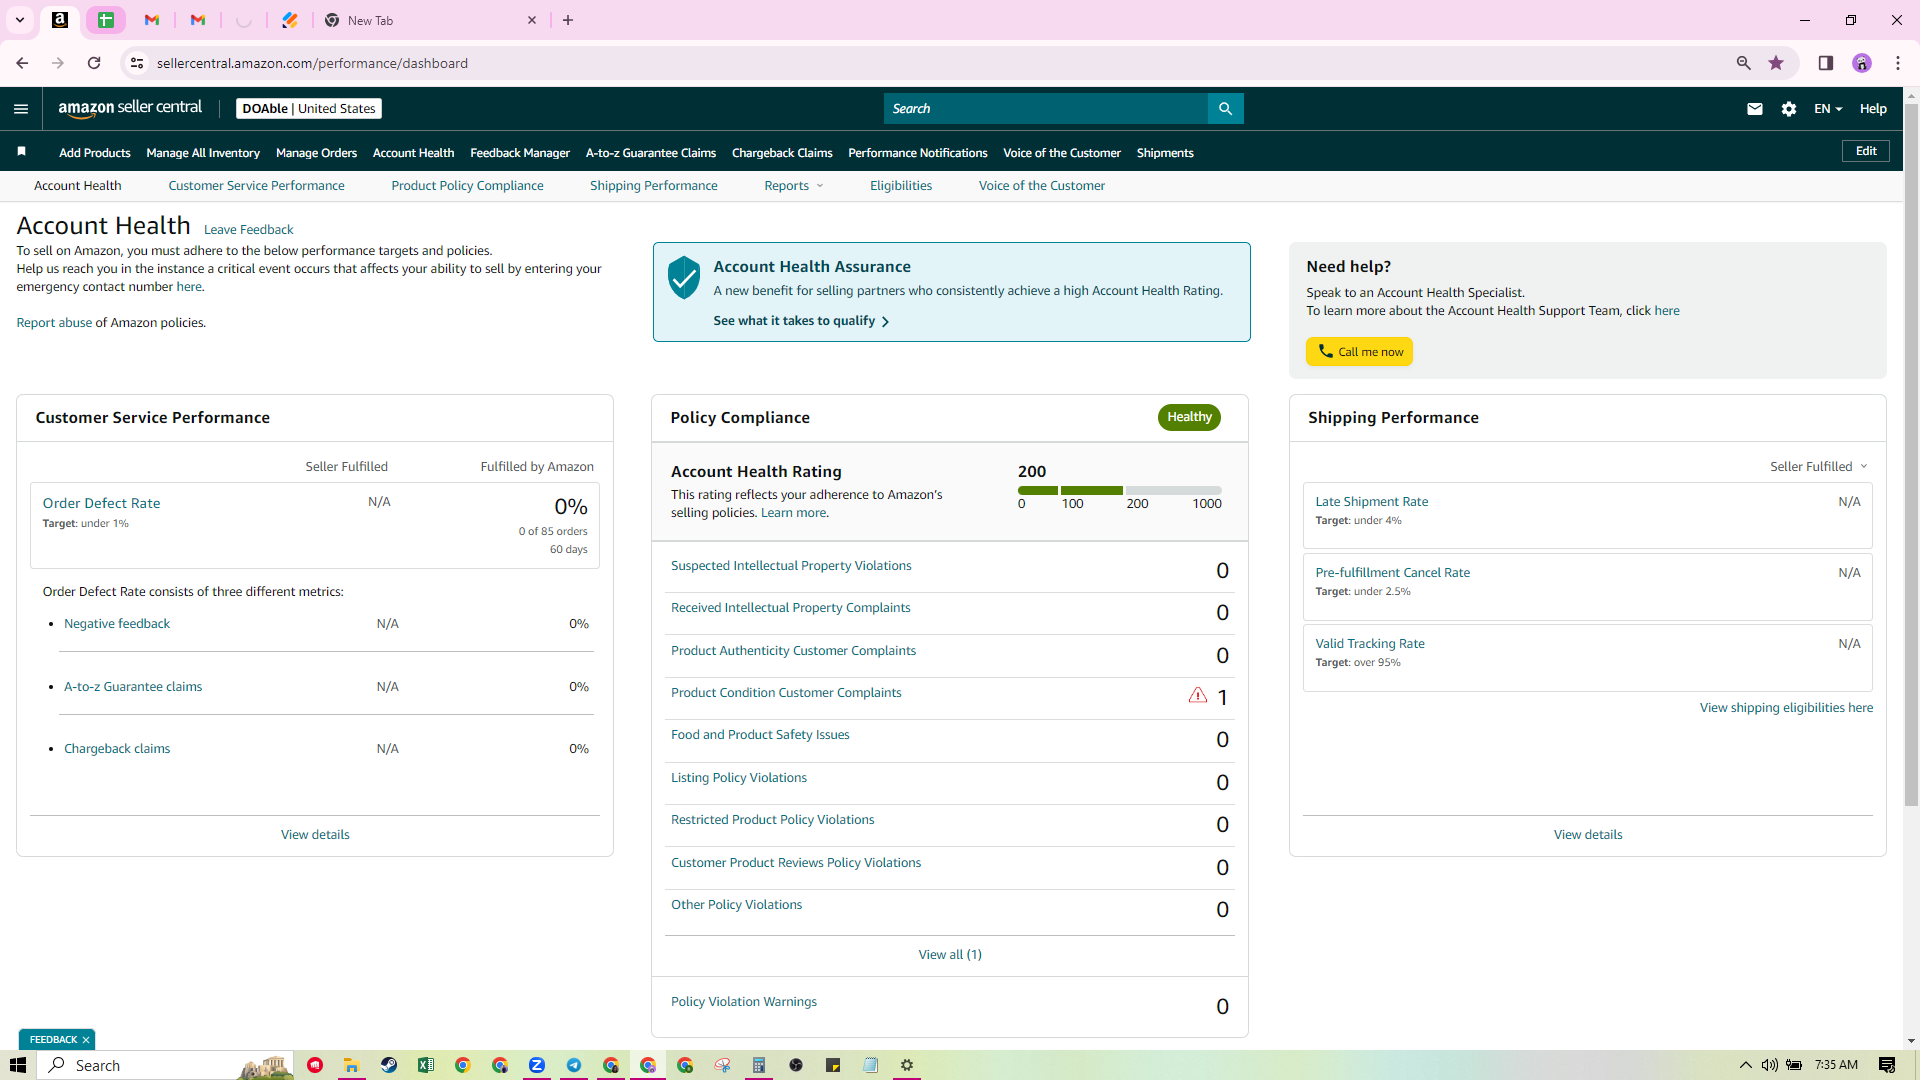Open the Customer Service Performance tab

pyautogui.click(x=256, y=186)
